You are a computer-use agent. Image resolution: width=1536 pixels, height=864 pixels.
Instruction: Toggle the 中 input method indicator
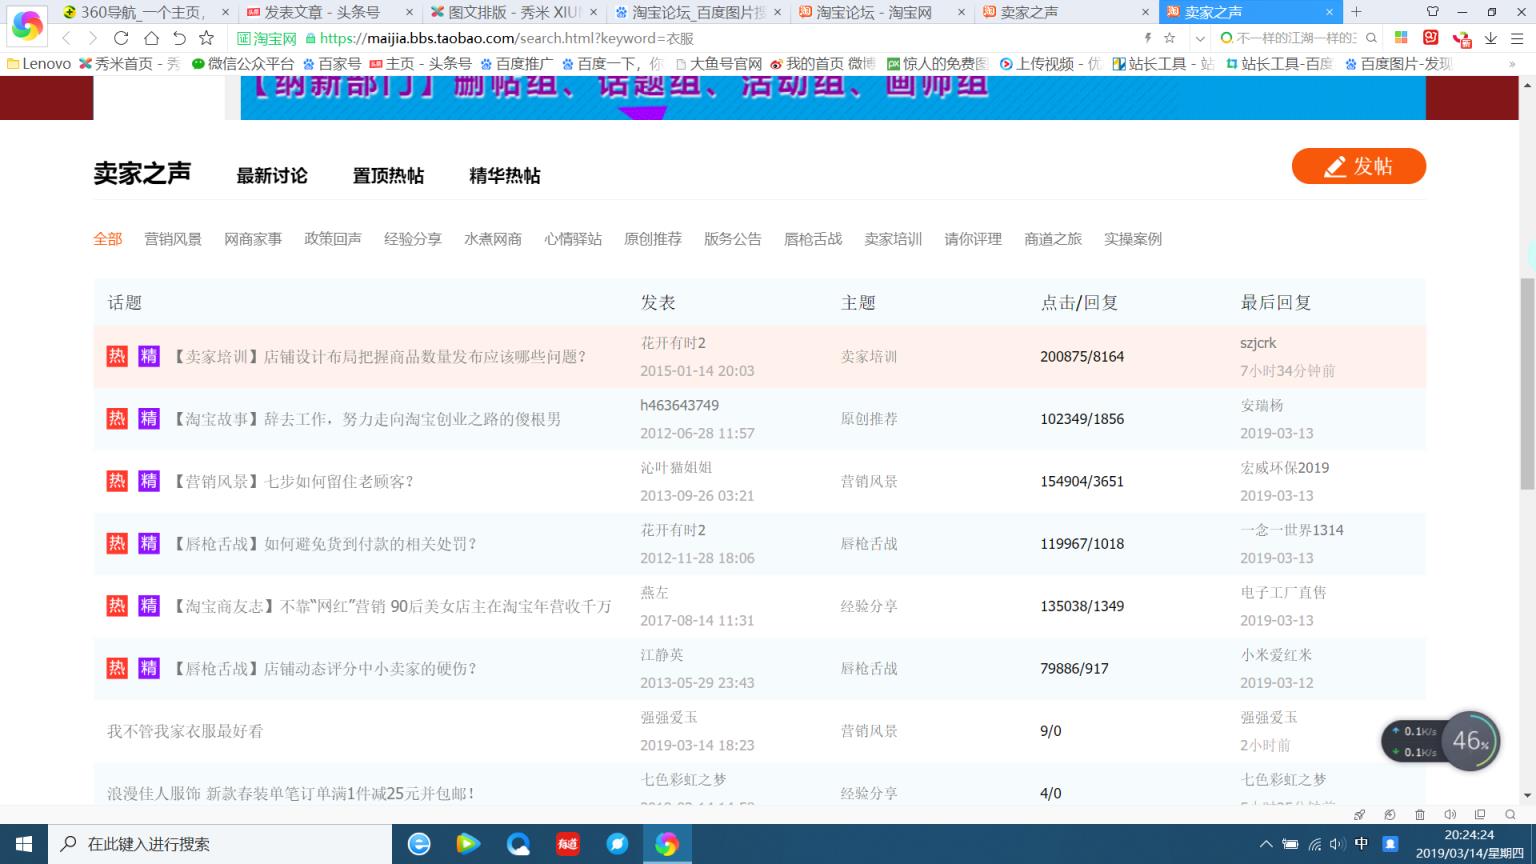(x=1361, y=844)
